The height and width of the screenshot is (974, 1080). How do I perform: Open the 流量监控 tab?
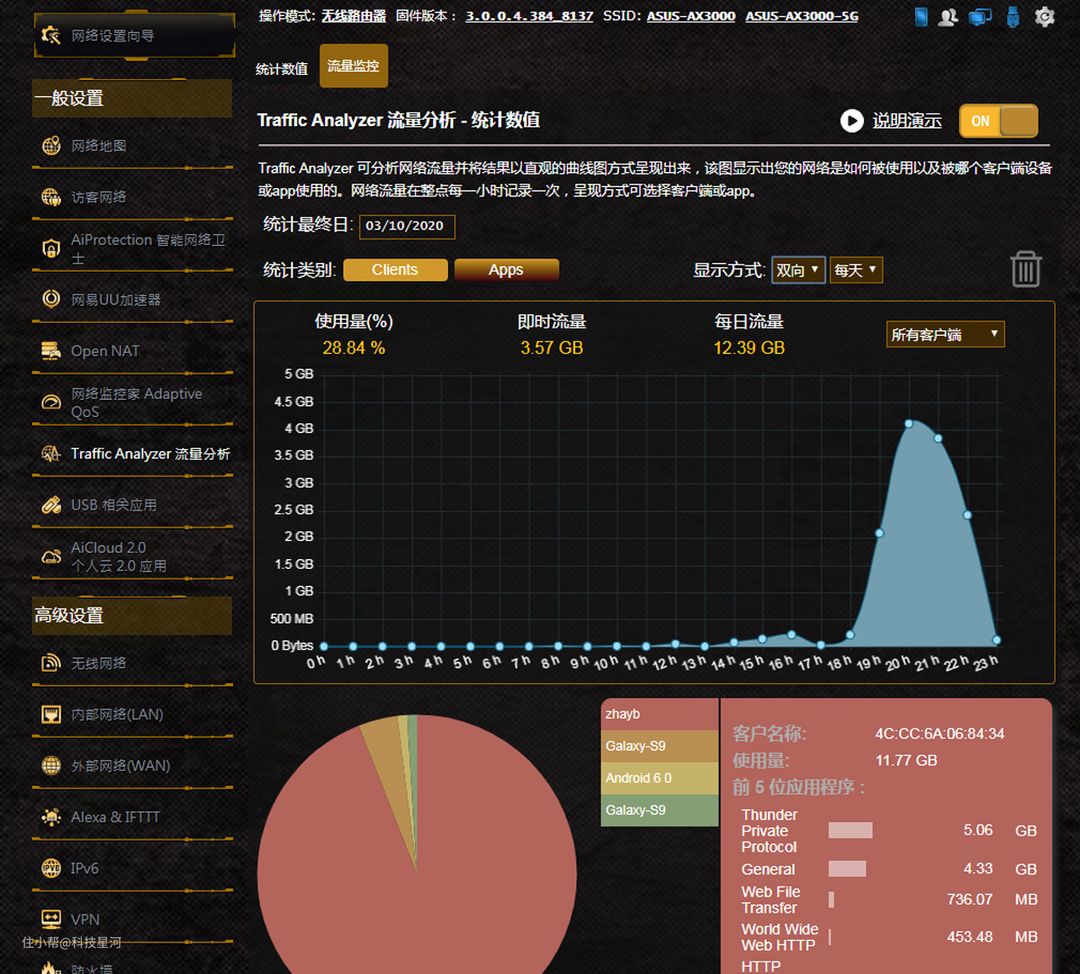[x=353, y=66]
